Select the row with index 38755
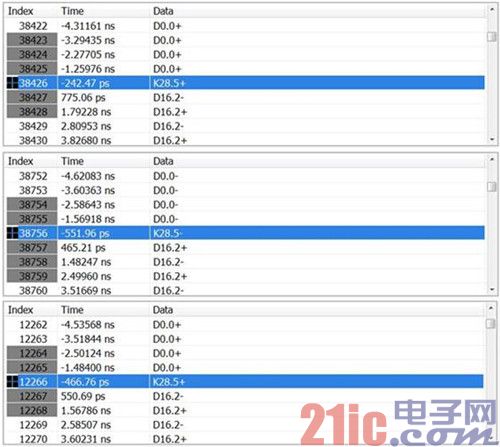 [245, 219]
